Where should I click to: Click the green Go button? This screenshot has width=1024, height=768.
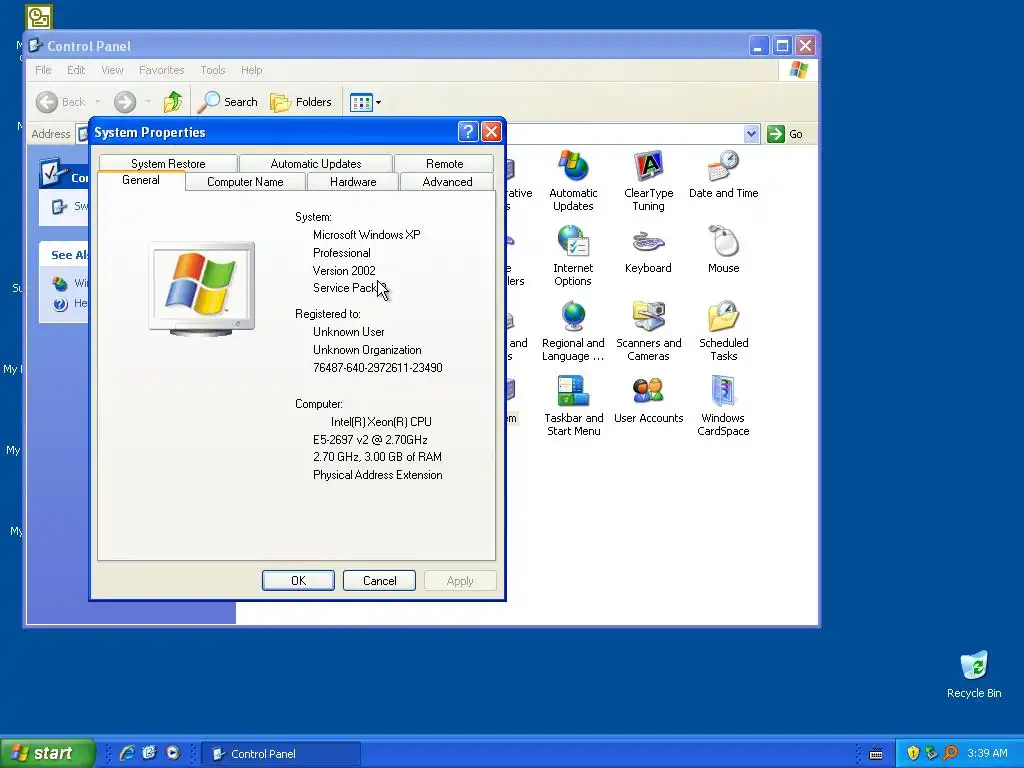tap(785, 134)
